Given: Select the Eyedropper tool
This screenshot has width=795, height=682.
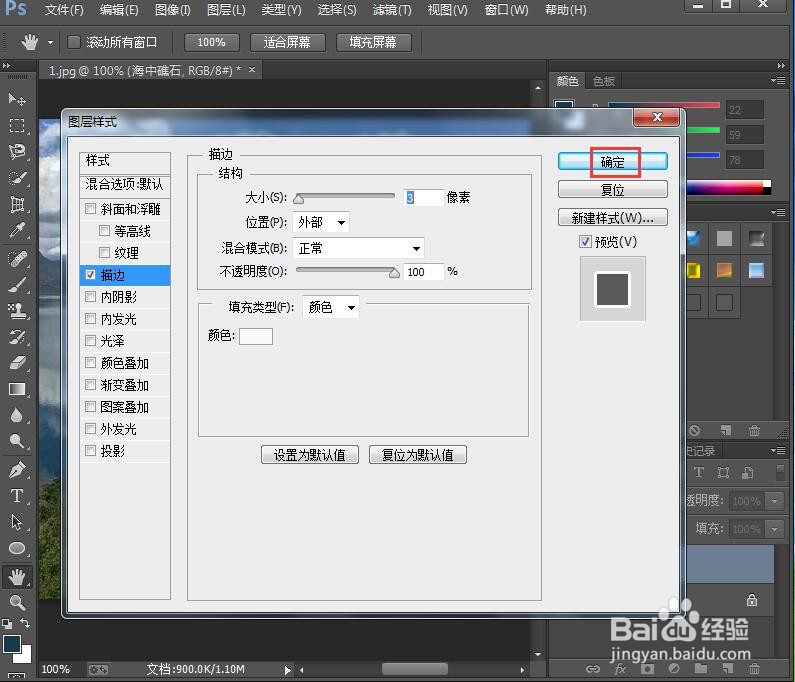Looking at the screenshot, I should click(17, 231).
